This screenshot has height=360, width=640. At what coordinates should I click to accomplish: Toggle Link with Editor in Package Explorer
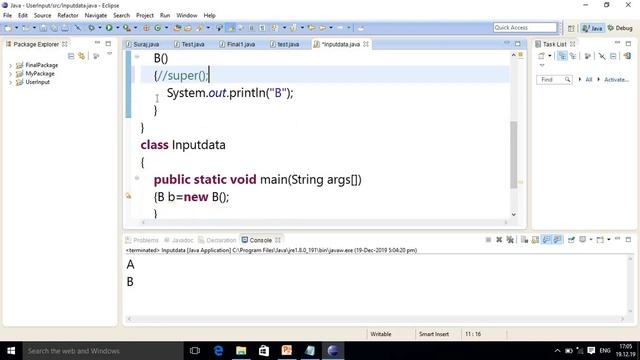pyautogui.click(x=82, y=56)
